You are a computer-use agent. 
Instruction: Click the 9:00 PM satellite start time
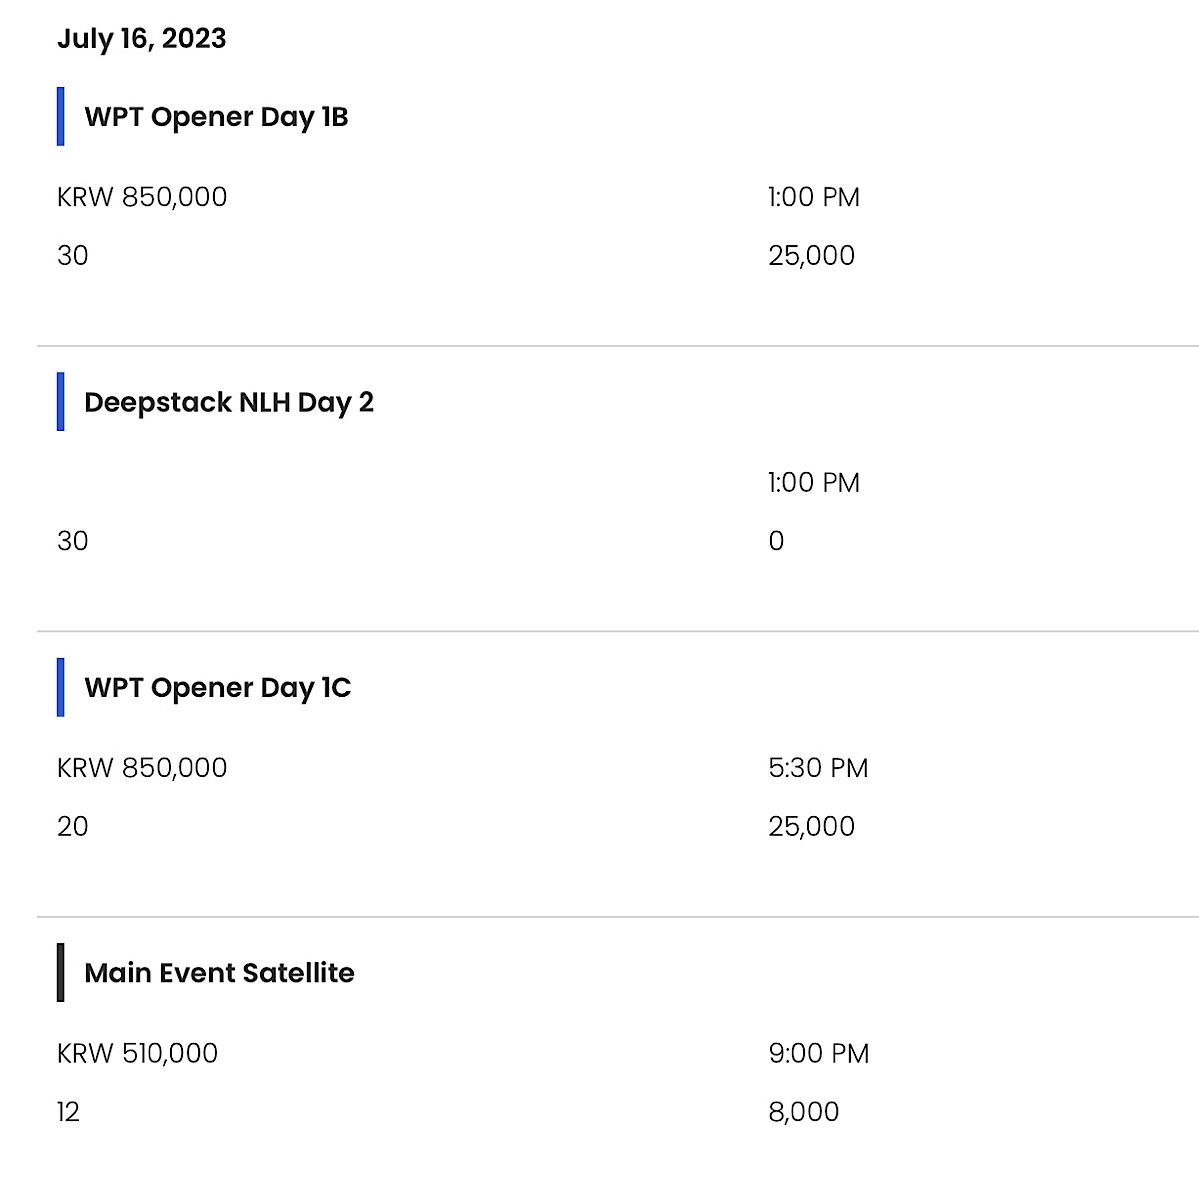pyautogui.click(x=819, y=1053)
